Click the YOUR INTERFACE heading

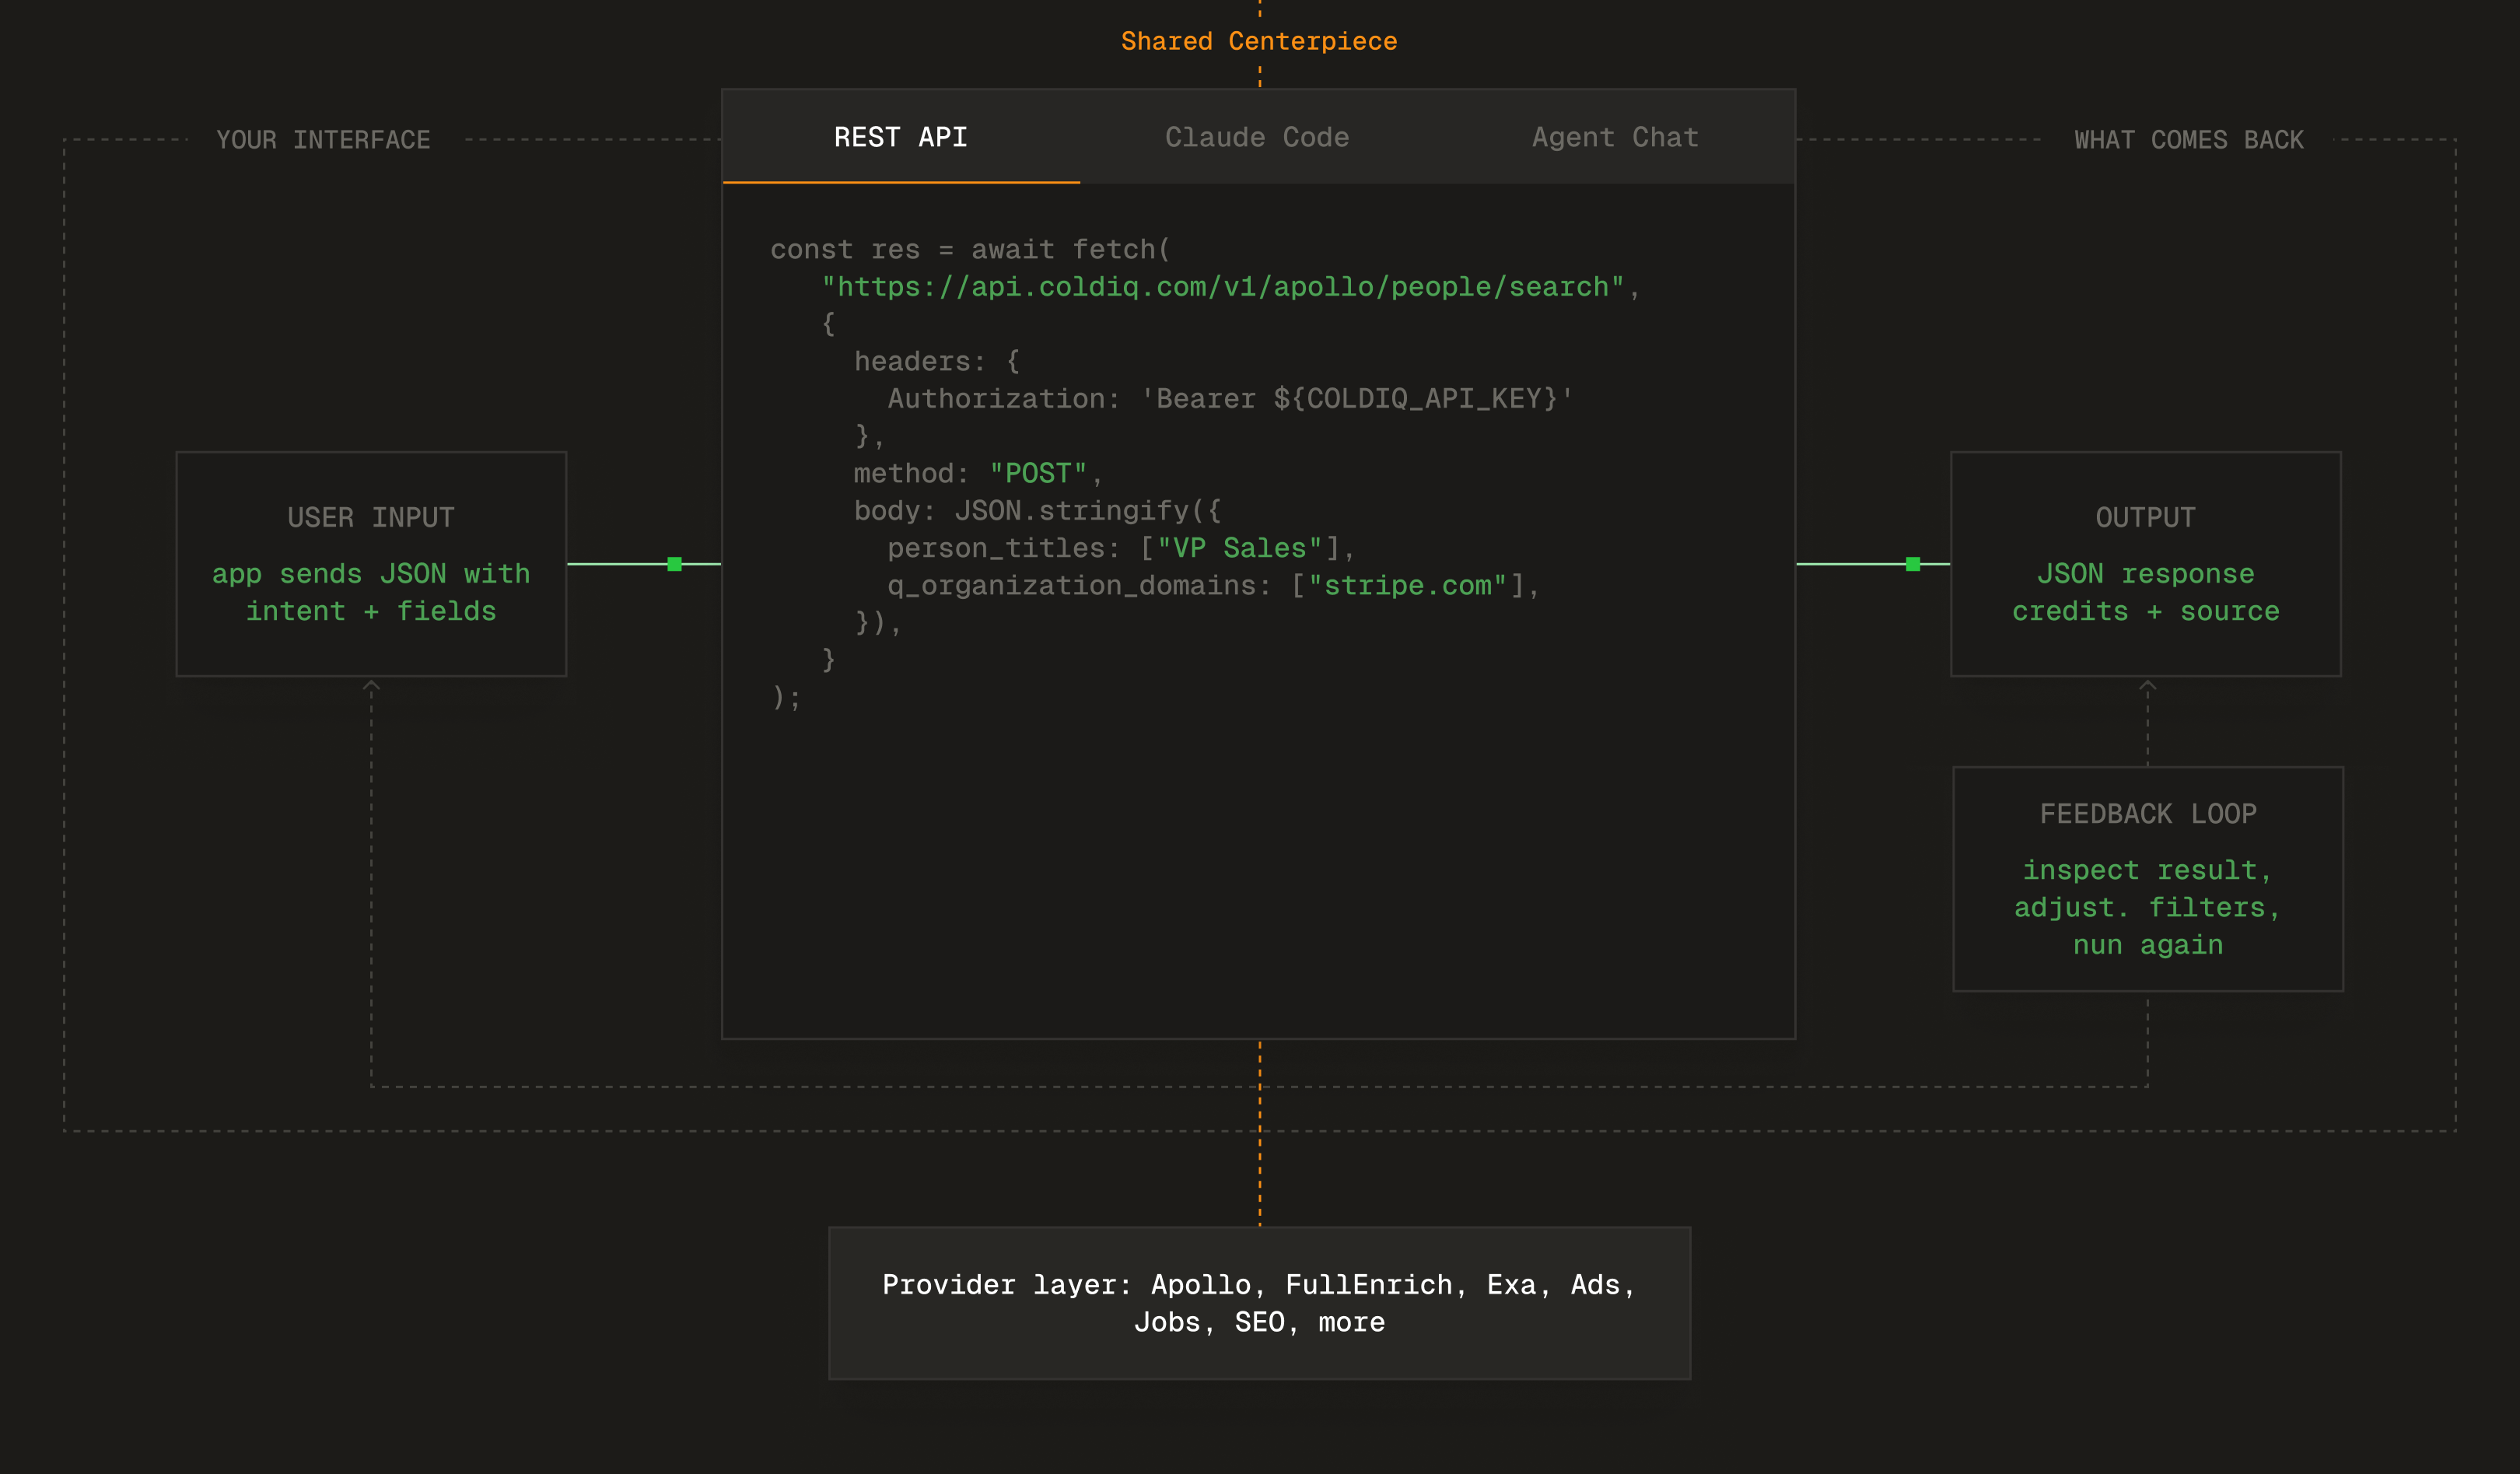tap(323, 140)
